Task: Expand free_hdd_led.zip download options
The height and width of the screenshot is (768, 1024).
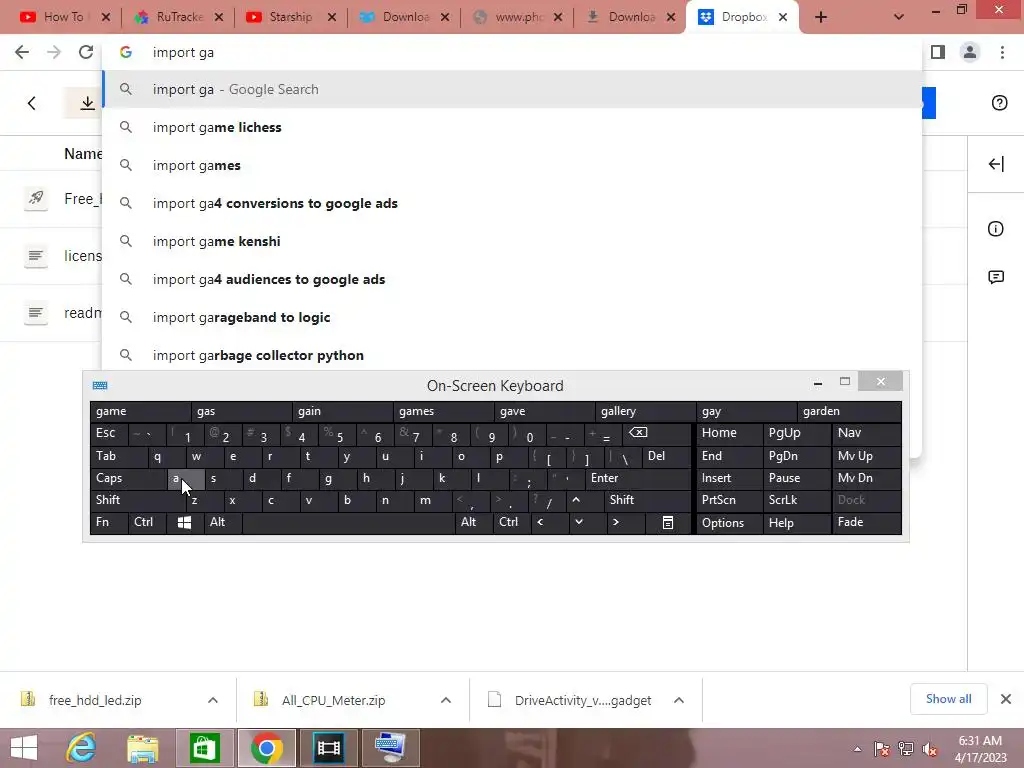Action: click(213, 700)
